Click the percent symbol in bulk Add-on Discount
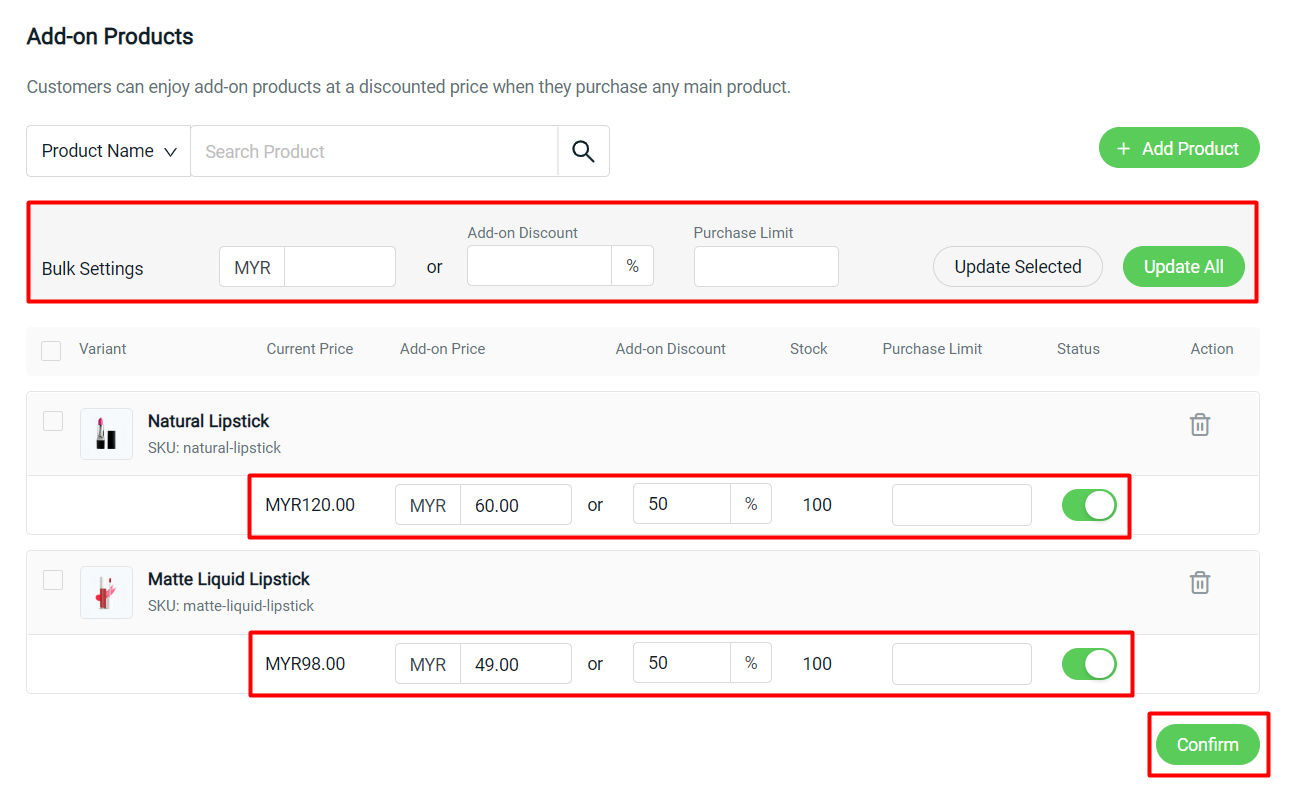 point(632,265)
